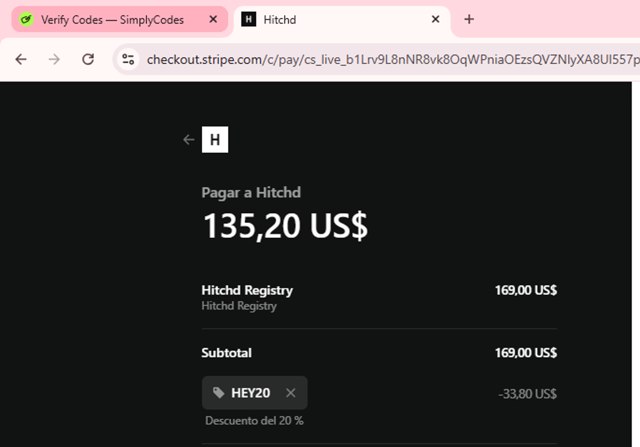Return to Hitchd via back arrow

pos(189,140)
